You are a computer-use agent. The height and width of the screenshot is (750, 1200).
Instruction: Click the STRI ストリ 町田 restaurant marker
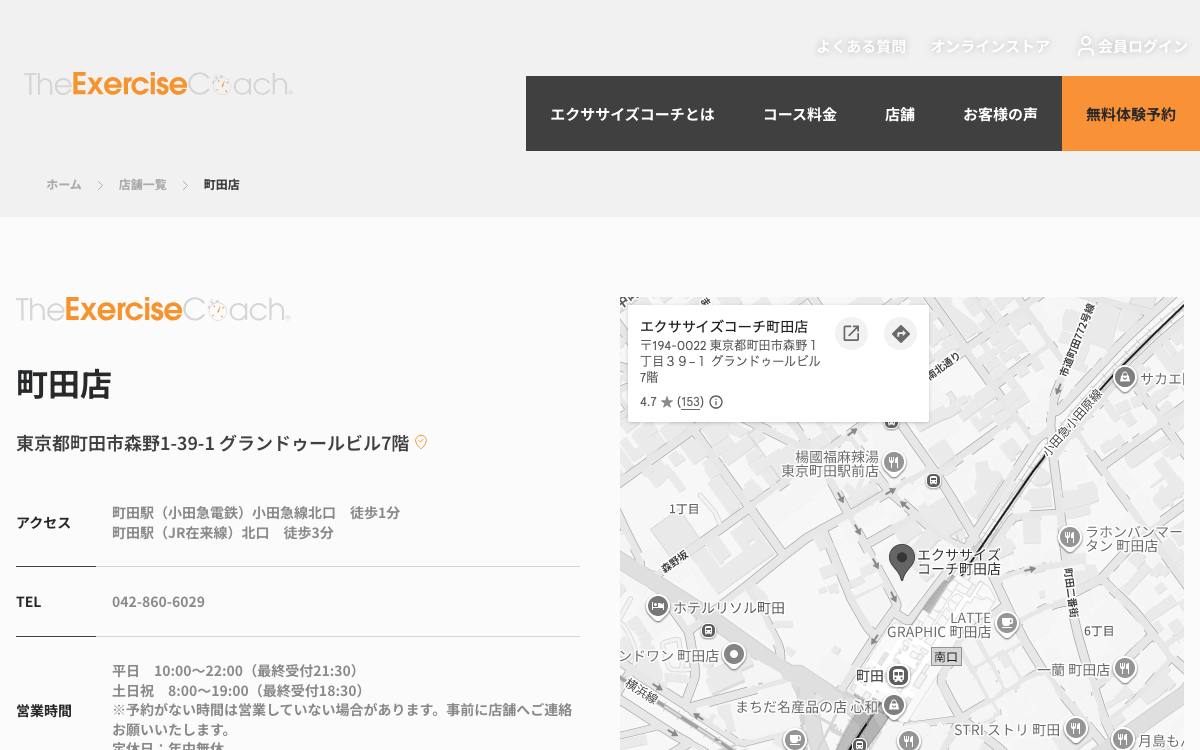click(1075, 729)
